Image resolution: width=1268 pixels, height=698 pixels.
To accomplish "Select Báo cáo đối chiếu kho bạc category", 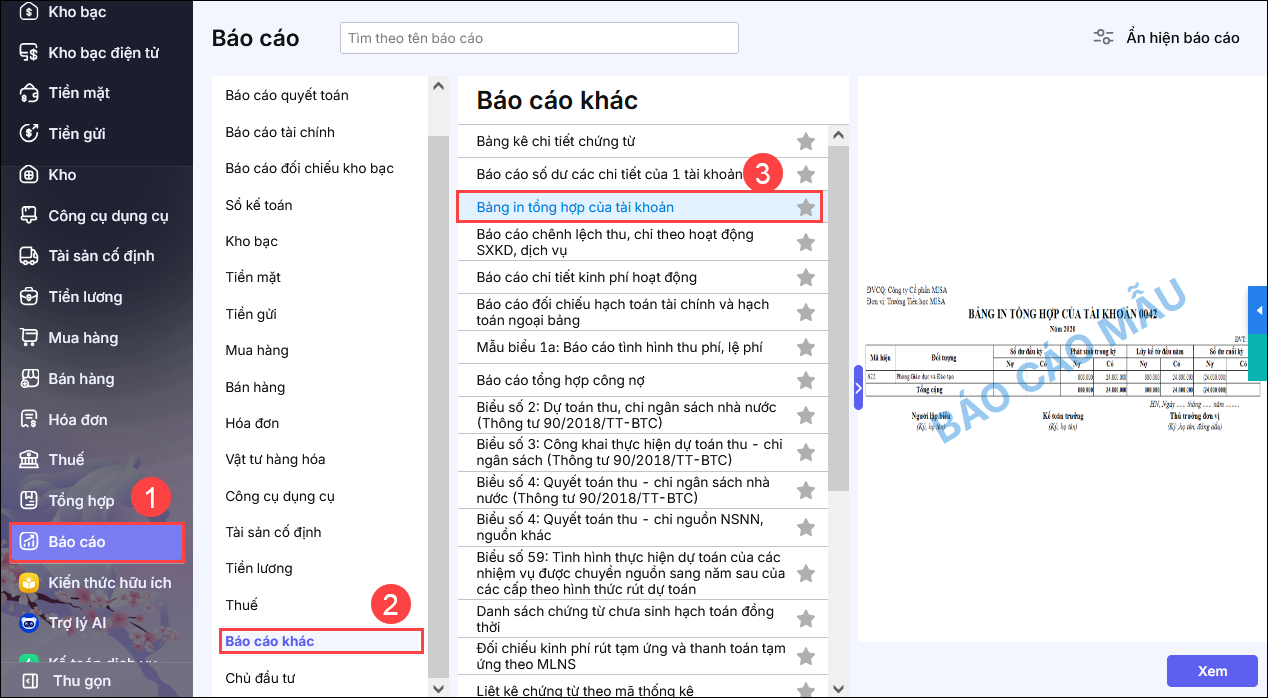I will point(310,168).
